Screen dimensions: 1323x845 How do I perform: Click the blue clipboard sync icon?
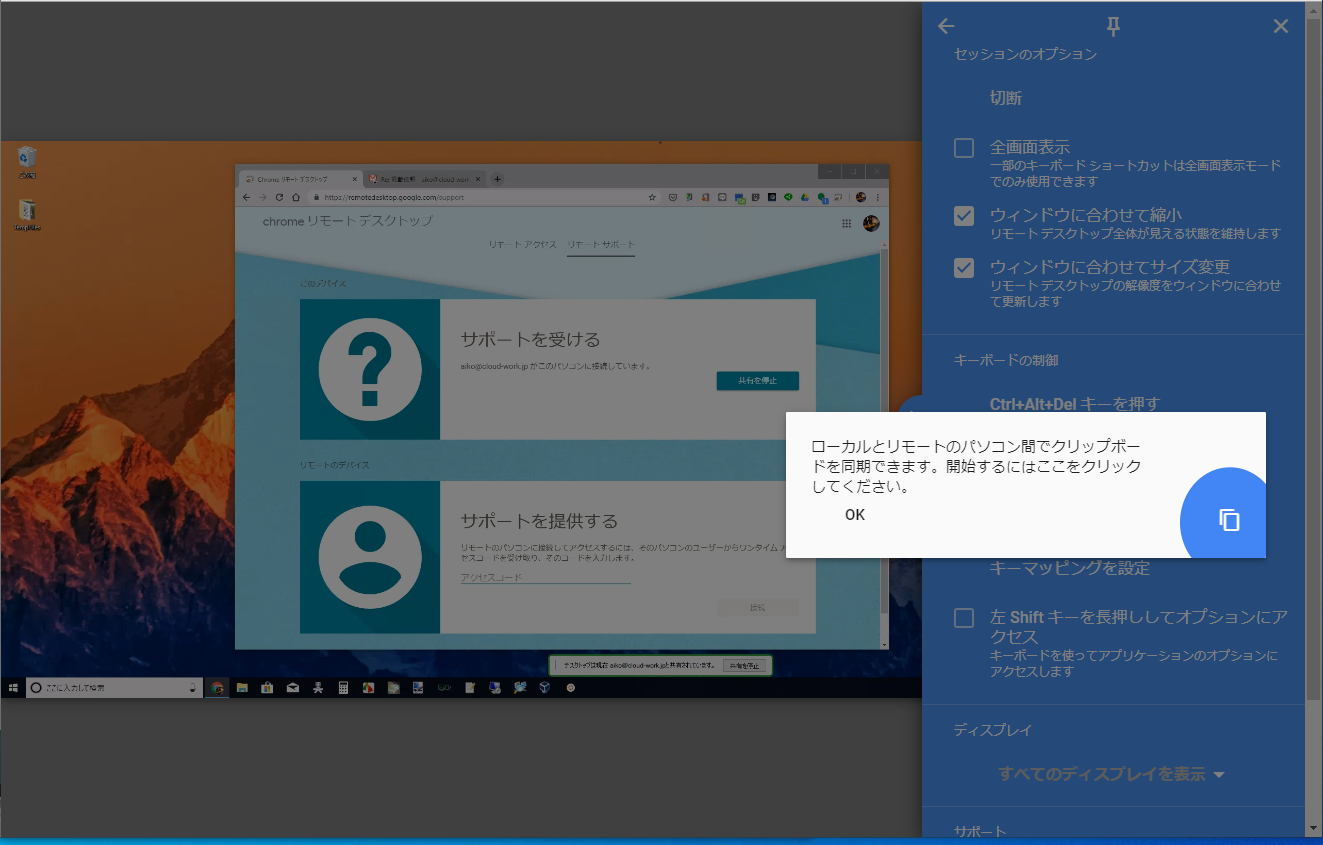click(1229, 520)
